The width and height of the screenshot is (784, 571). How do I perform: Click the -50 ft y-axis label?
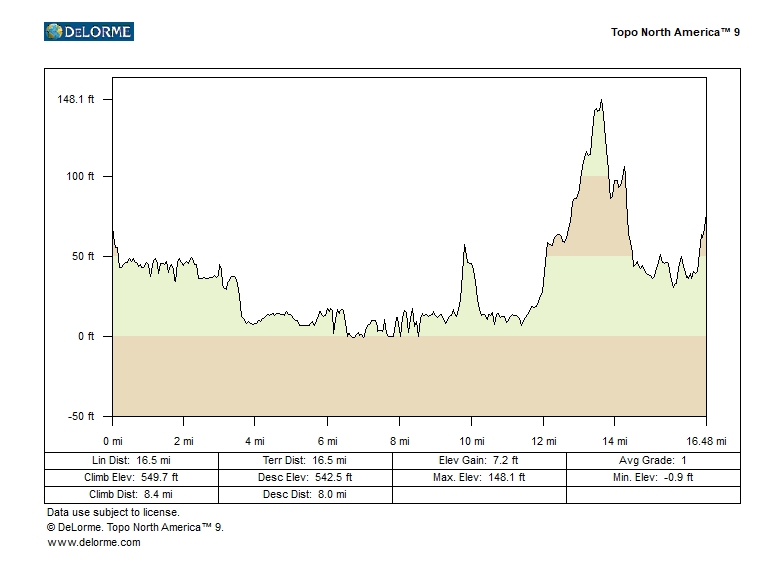pyautogui.click(x=82, y=416)
